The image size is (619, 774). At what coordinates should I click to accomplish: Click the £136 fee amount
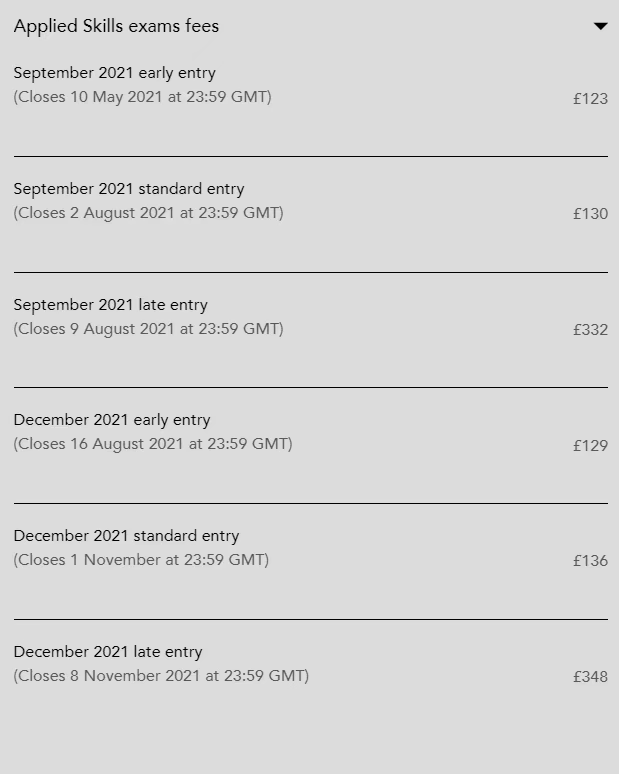(x=590, y=561)
